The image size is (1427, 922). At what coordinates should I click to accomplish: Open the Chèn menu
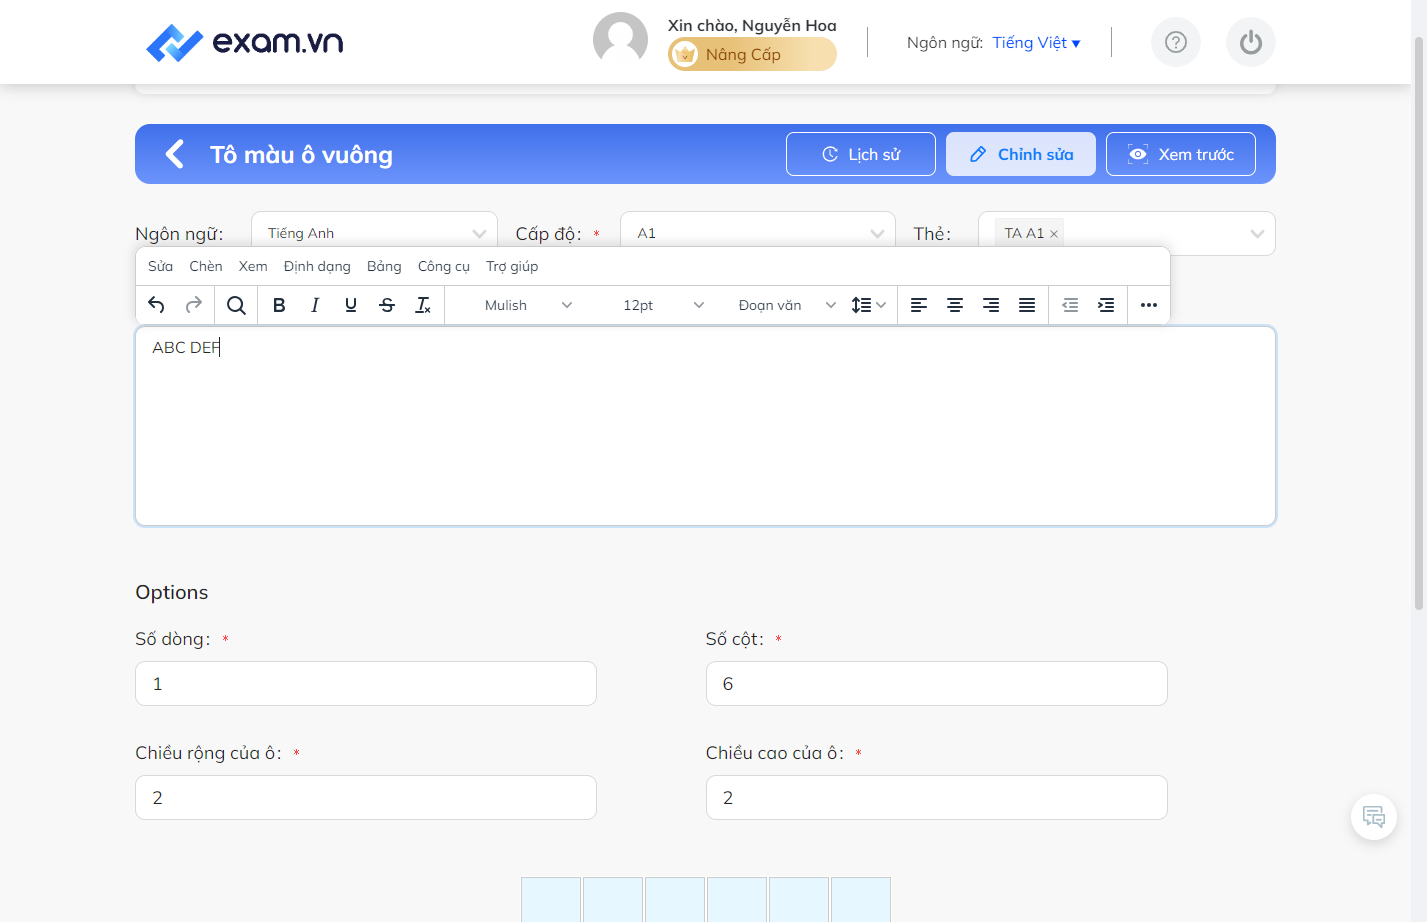pyautogui.click(x=206, y=266)
